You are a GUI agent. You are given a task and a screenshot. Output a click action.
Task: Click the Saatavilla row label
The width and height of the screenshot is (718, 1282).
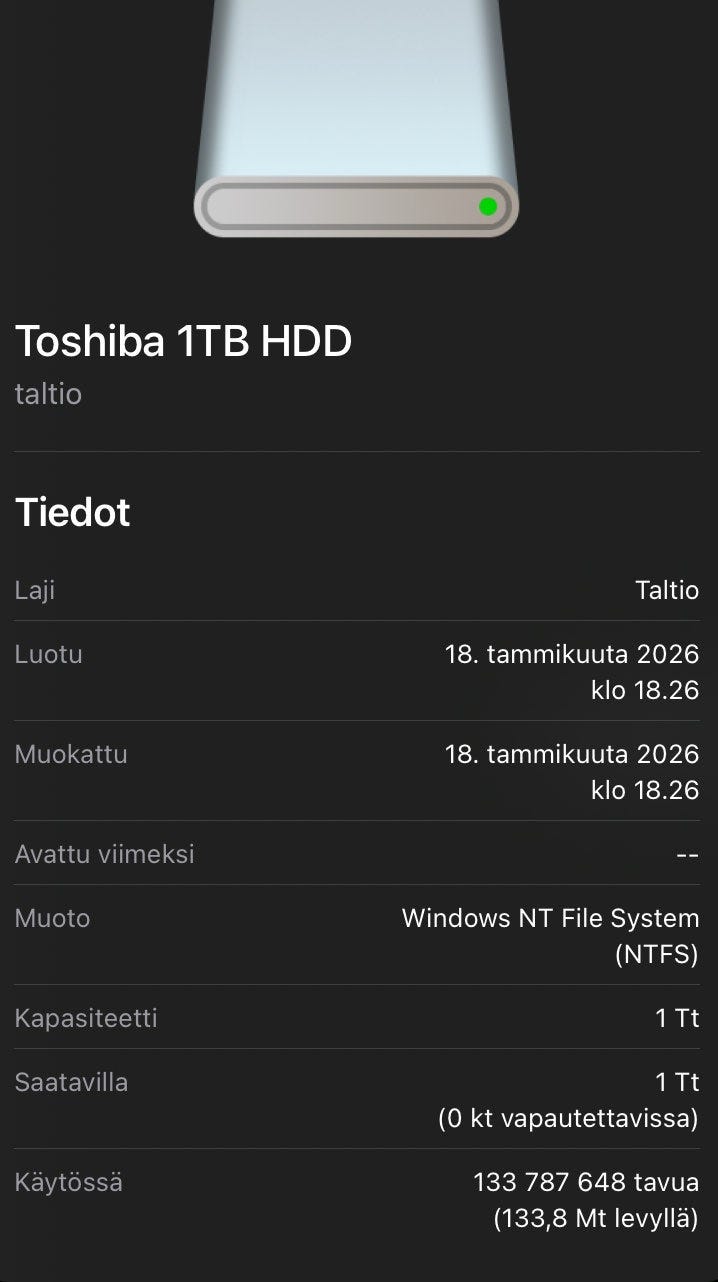click(x=71, y=1082)
